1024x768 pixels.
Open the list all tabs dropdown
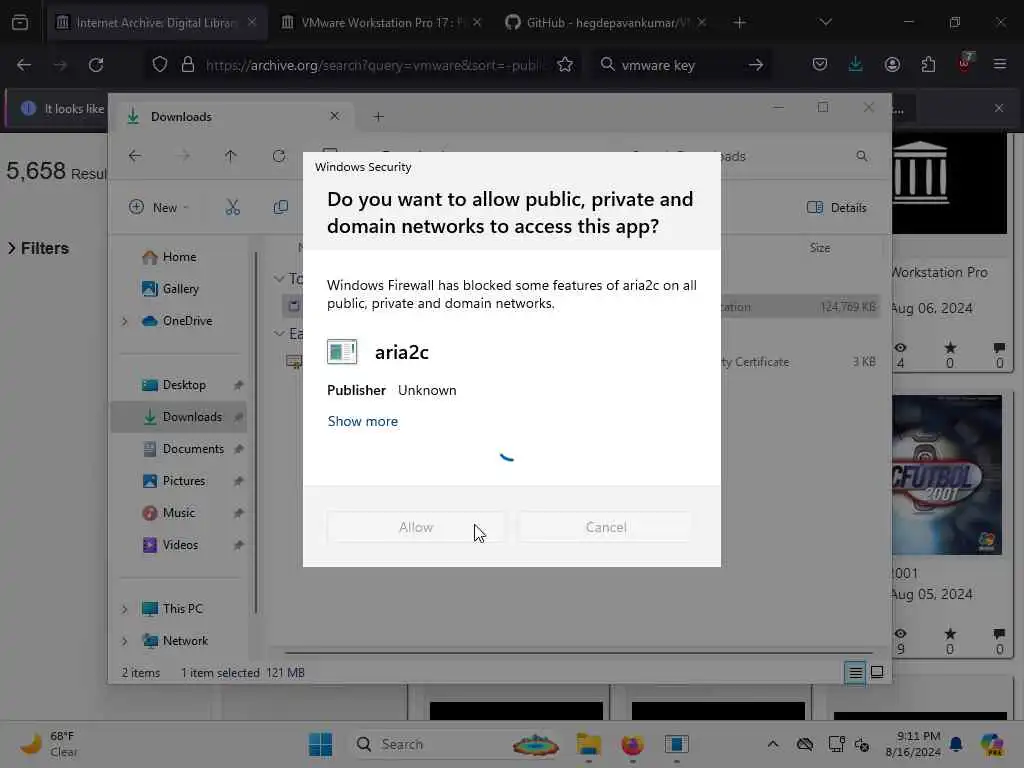(825, 23)
